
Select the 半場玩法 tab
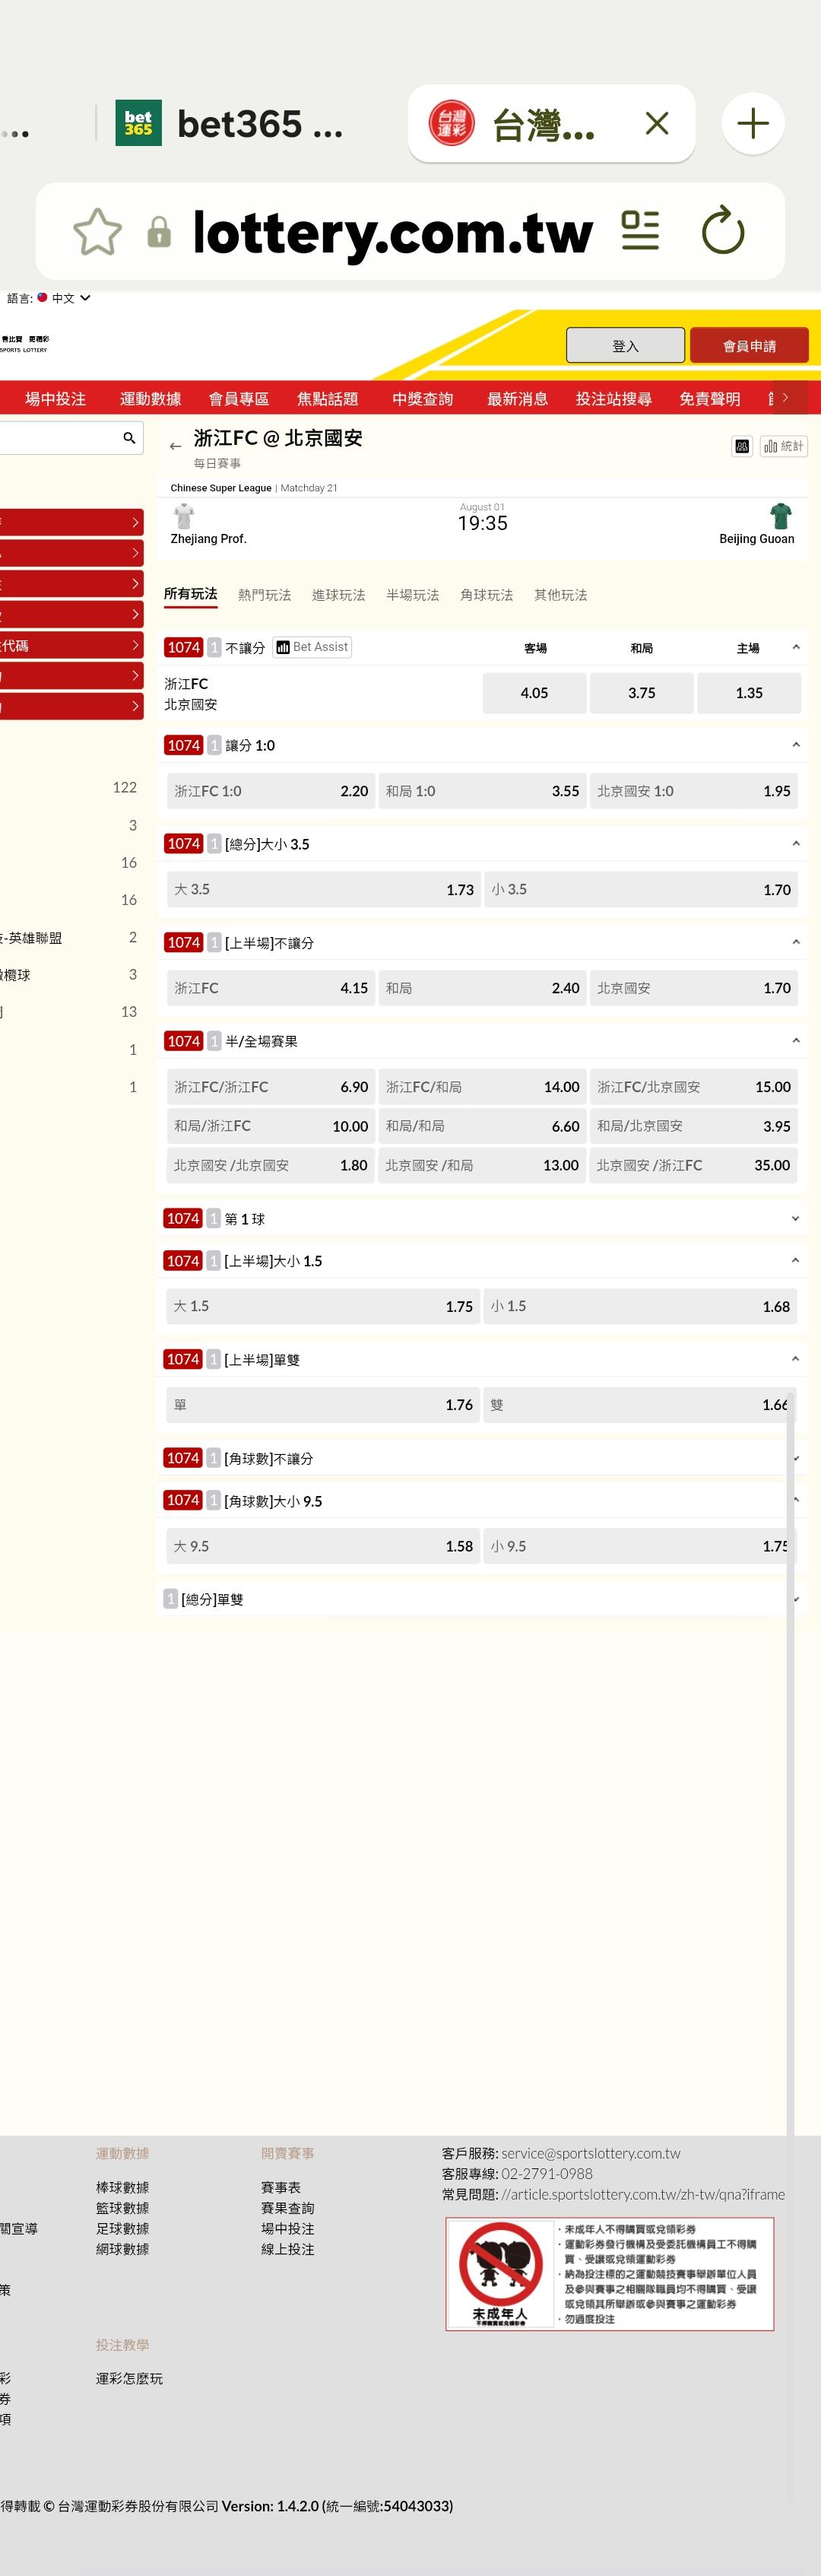[412, 595]
